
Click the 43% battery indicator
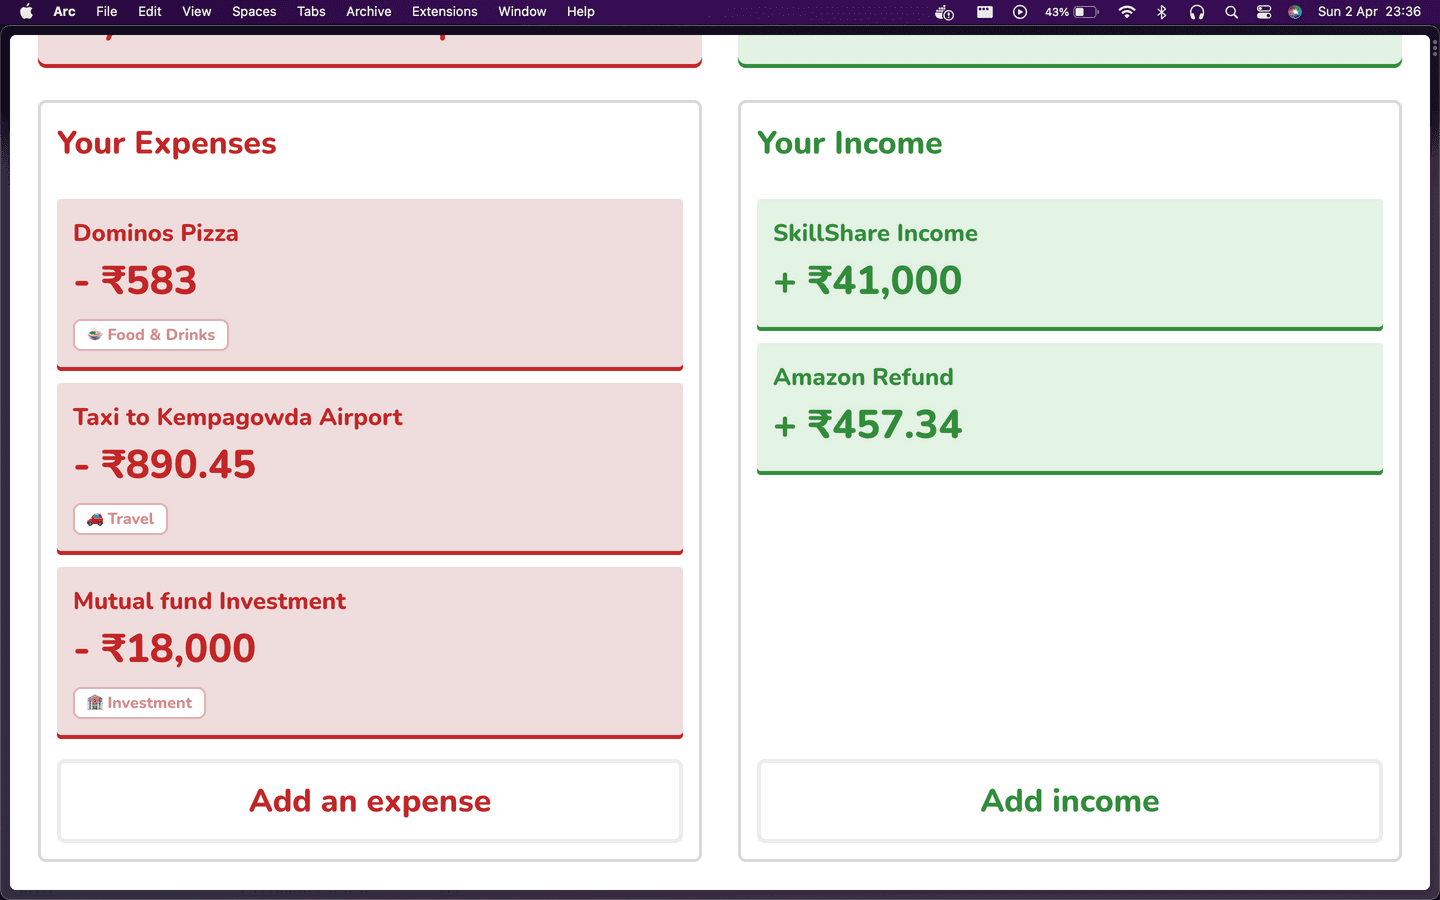[1072, 12]
